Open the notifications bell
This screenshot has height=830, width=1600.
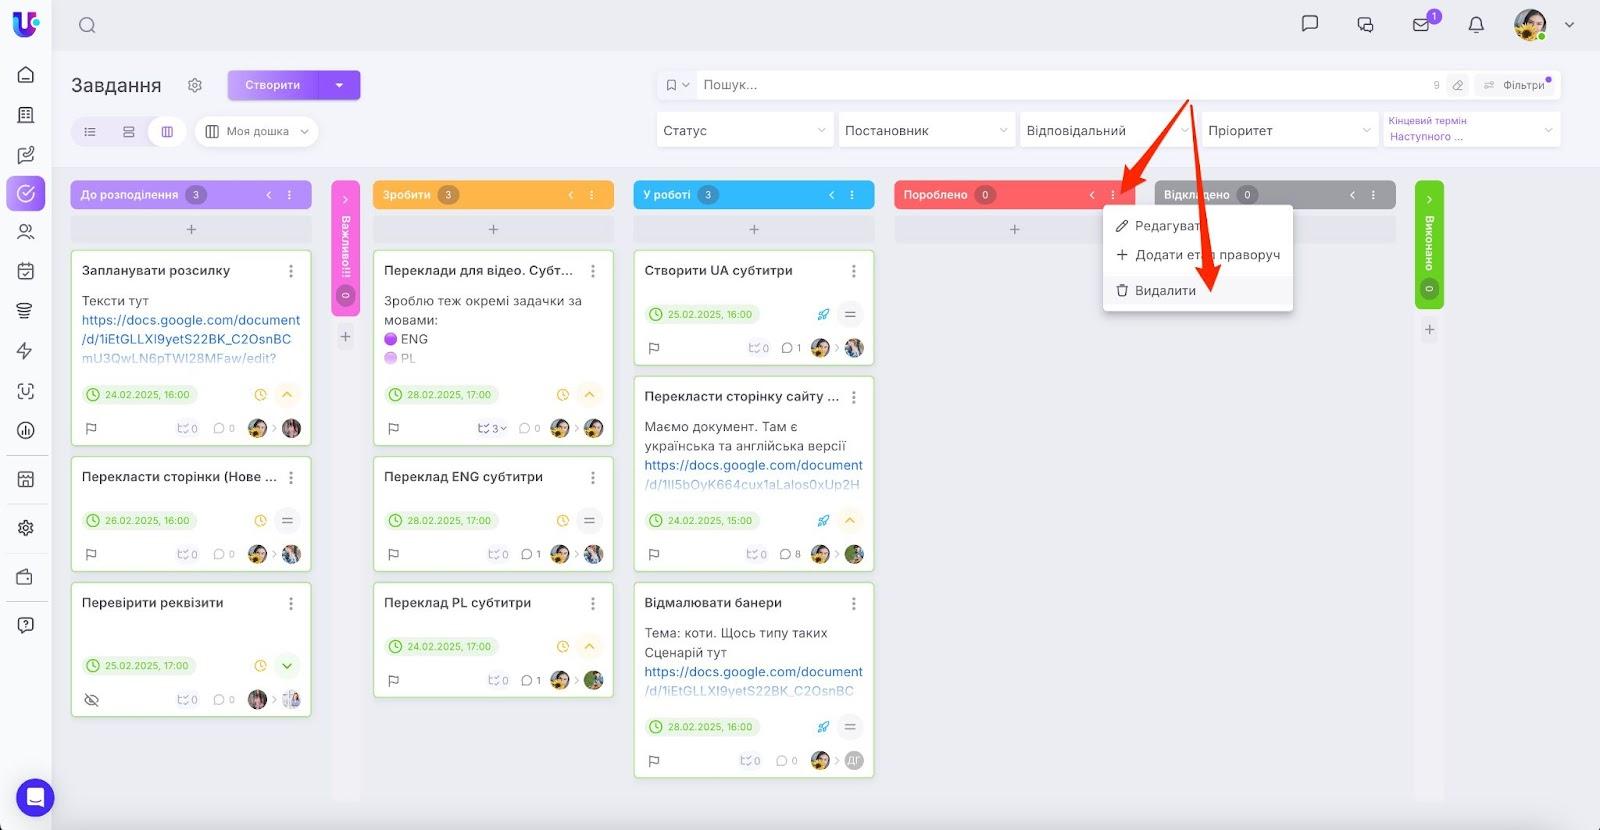[1476, 25]
